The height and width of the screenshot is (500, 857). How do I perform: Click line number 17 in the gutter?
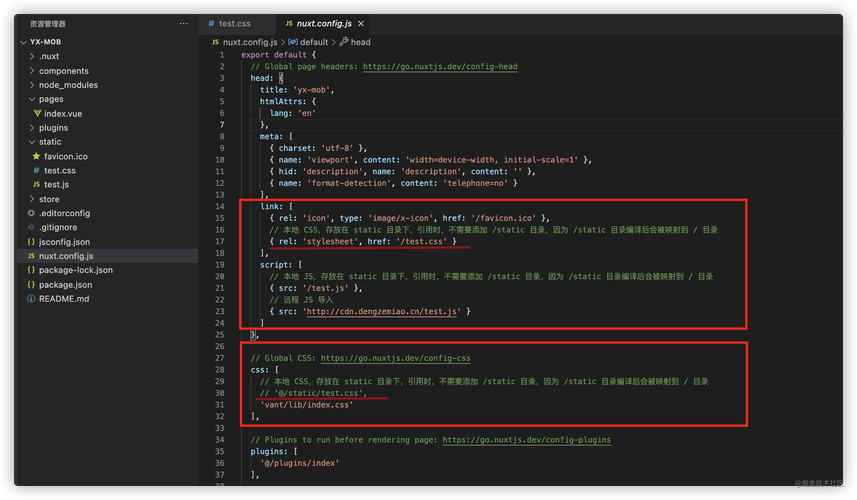[220, 241]
